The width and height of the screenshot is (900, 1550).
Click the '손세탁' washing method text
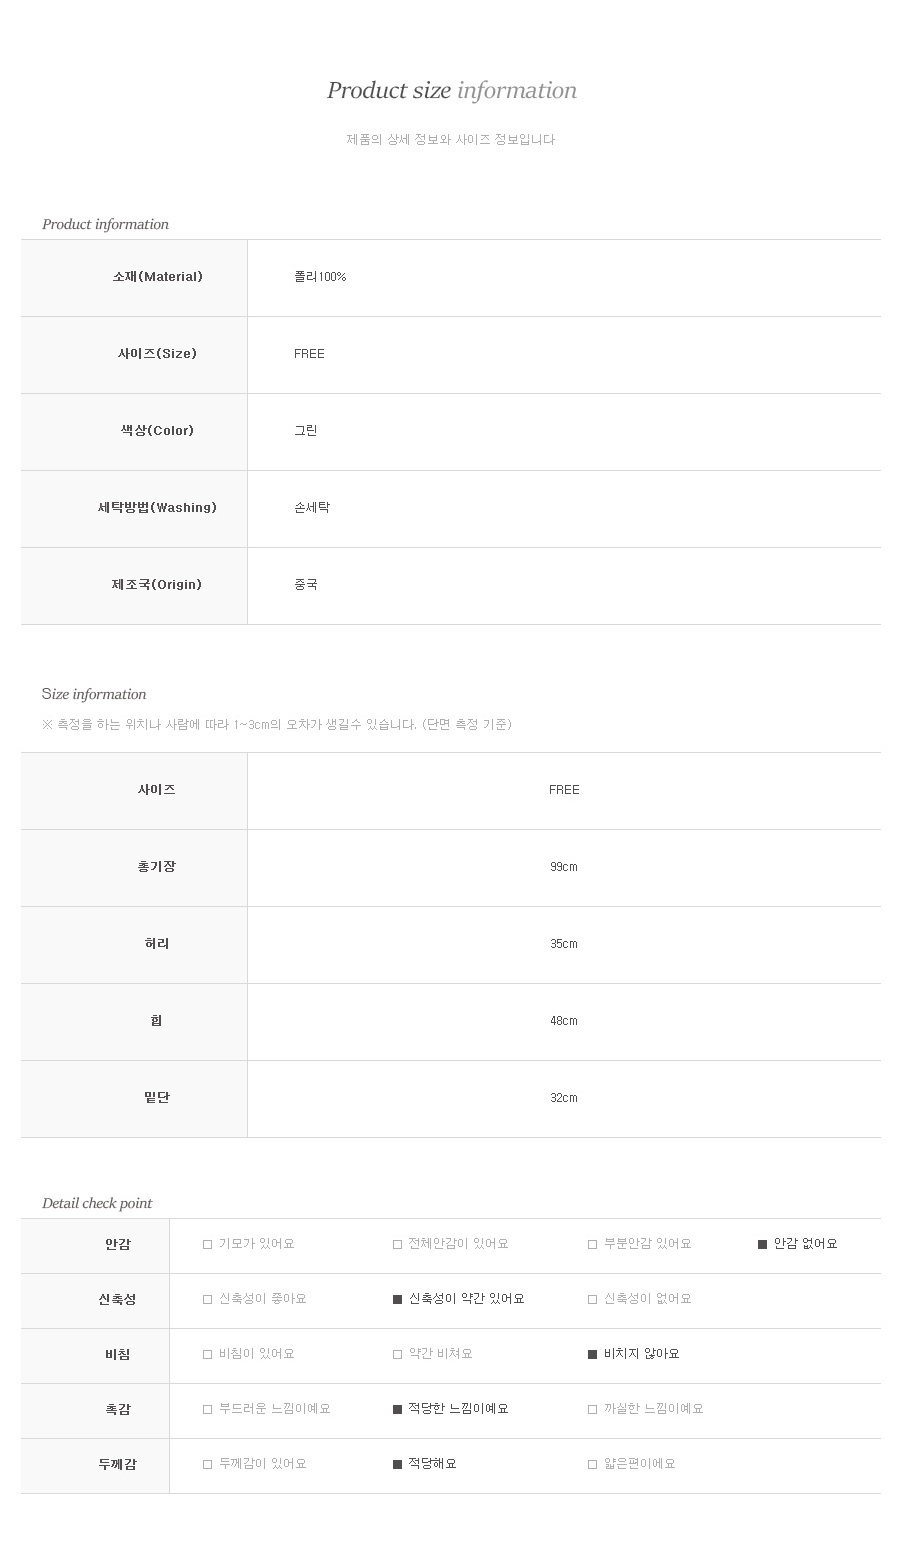[312, 508]
